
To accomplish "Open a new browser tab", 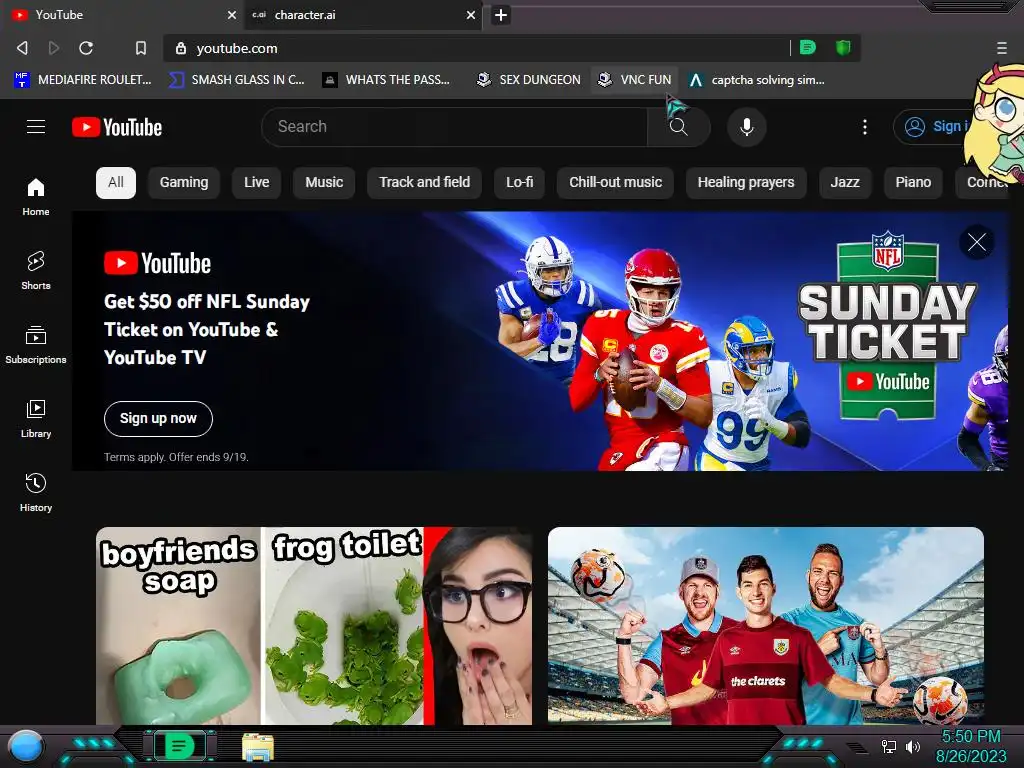I will pos(501,15).
